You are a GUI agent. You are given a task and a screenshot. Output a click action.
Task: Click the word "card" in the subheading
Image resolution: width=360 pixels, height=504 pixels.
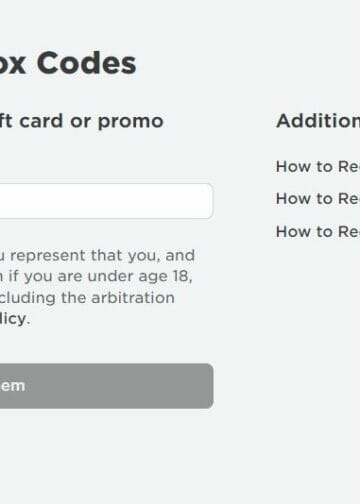(41, 121)
